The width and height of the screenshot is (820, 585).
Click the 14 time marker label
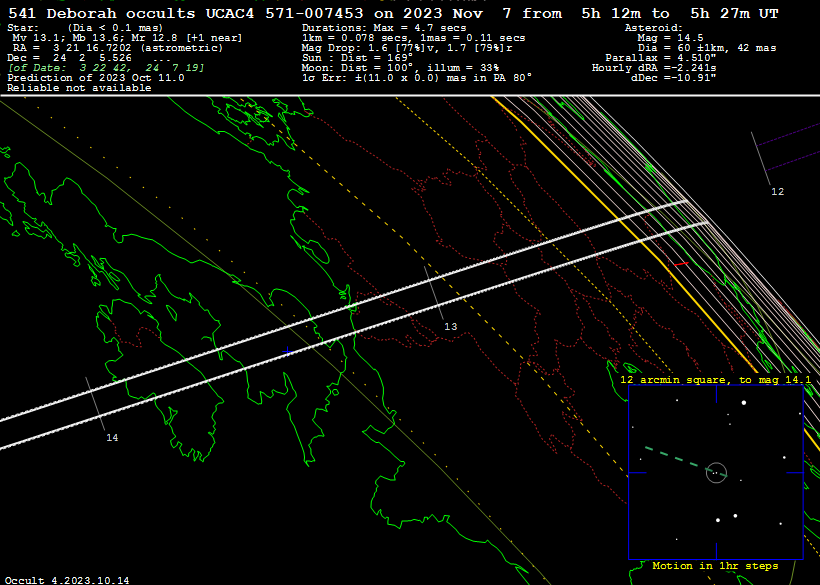pos(112,438)
